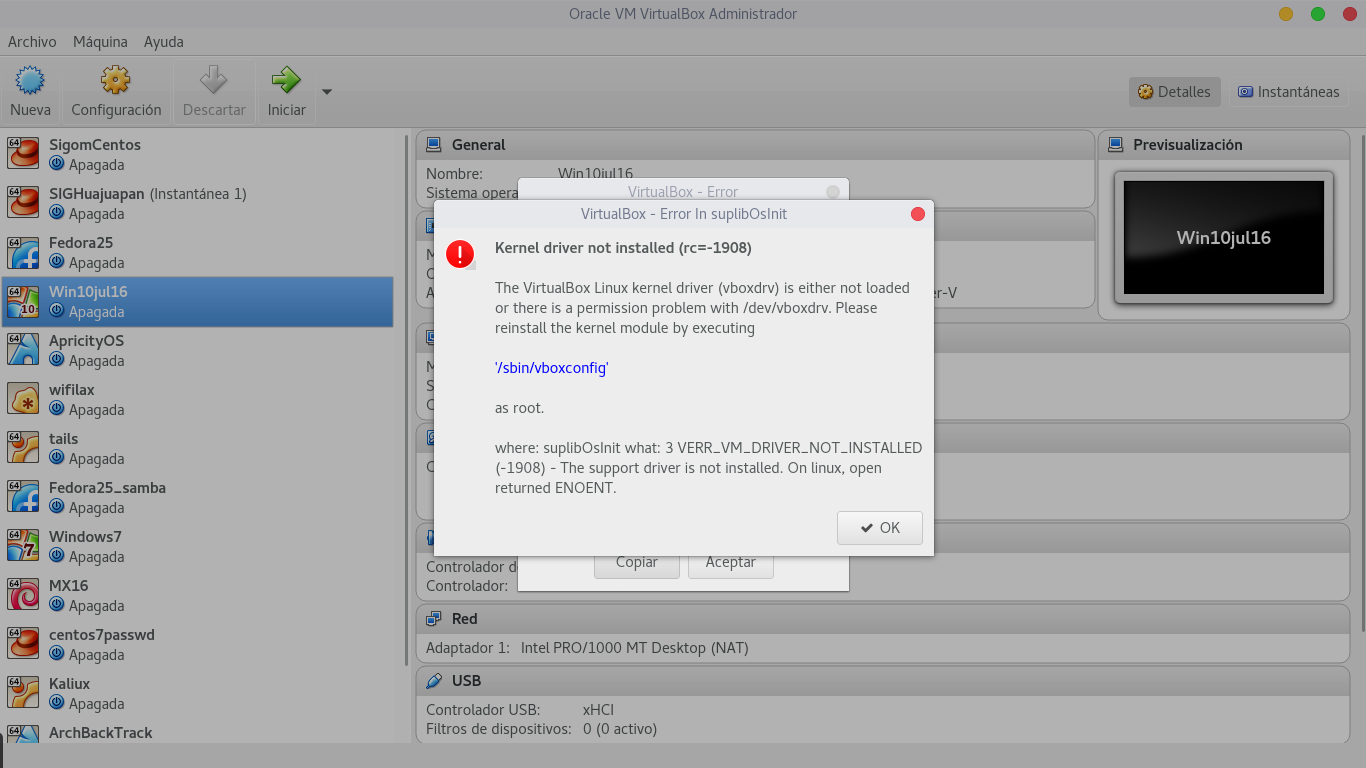Click the Controlador USB xHCI value

pyautogui.click(x=598, y=710)
